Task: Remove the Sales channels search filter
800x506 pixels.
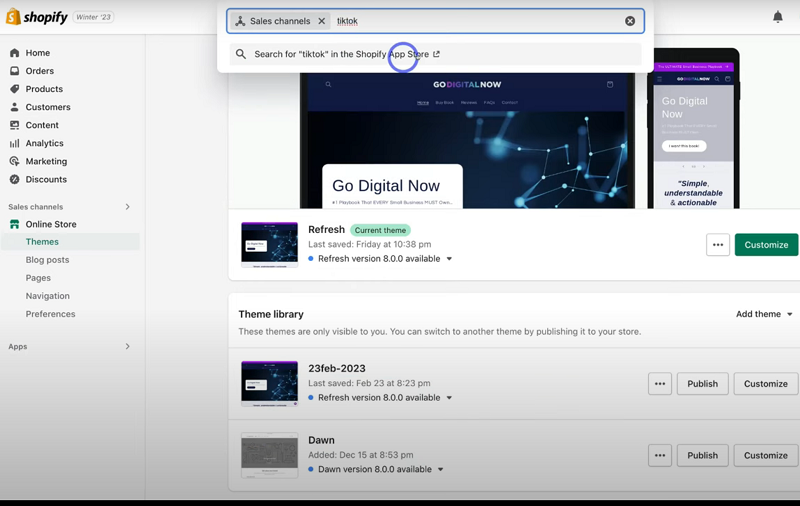Action: click(321, 21)
